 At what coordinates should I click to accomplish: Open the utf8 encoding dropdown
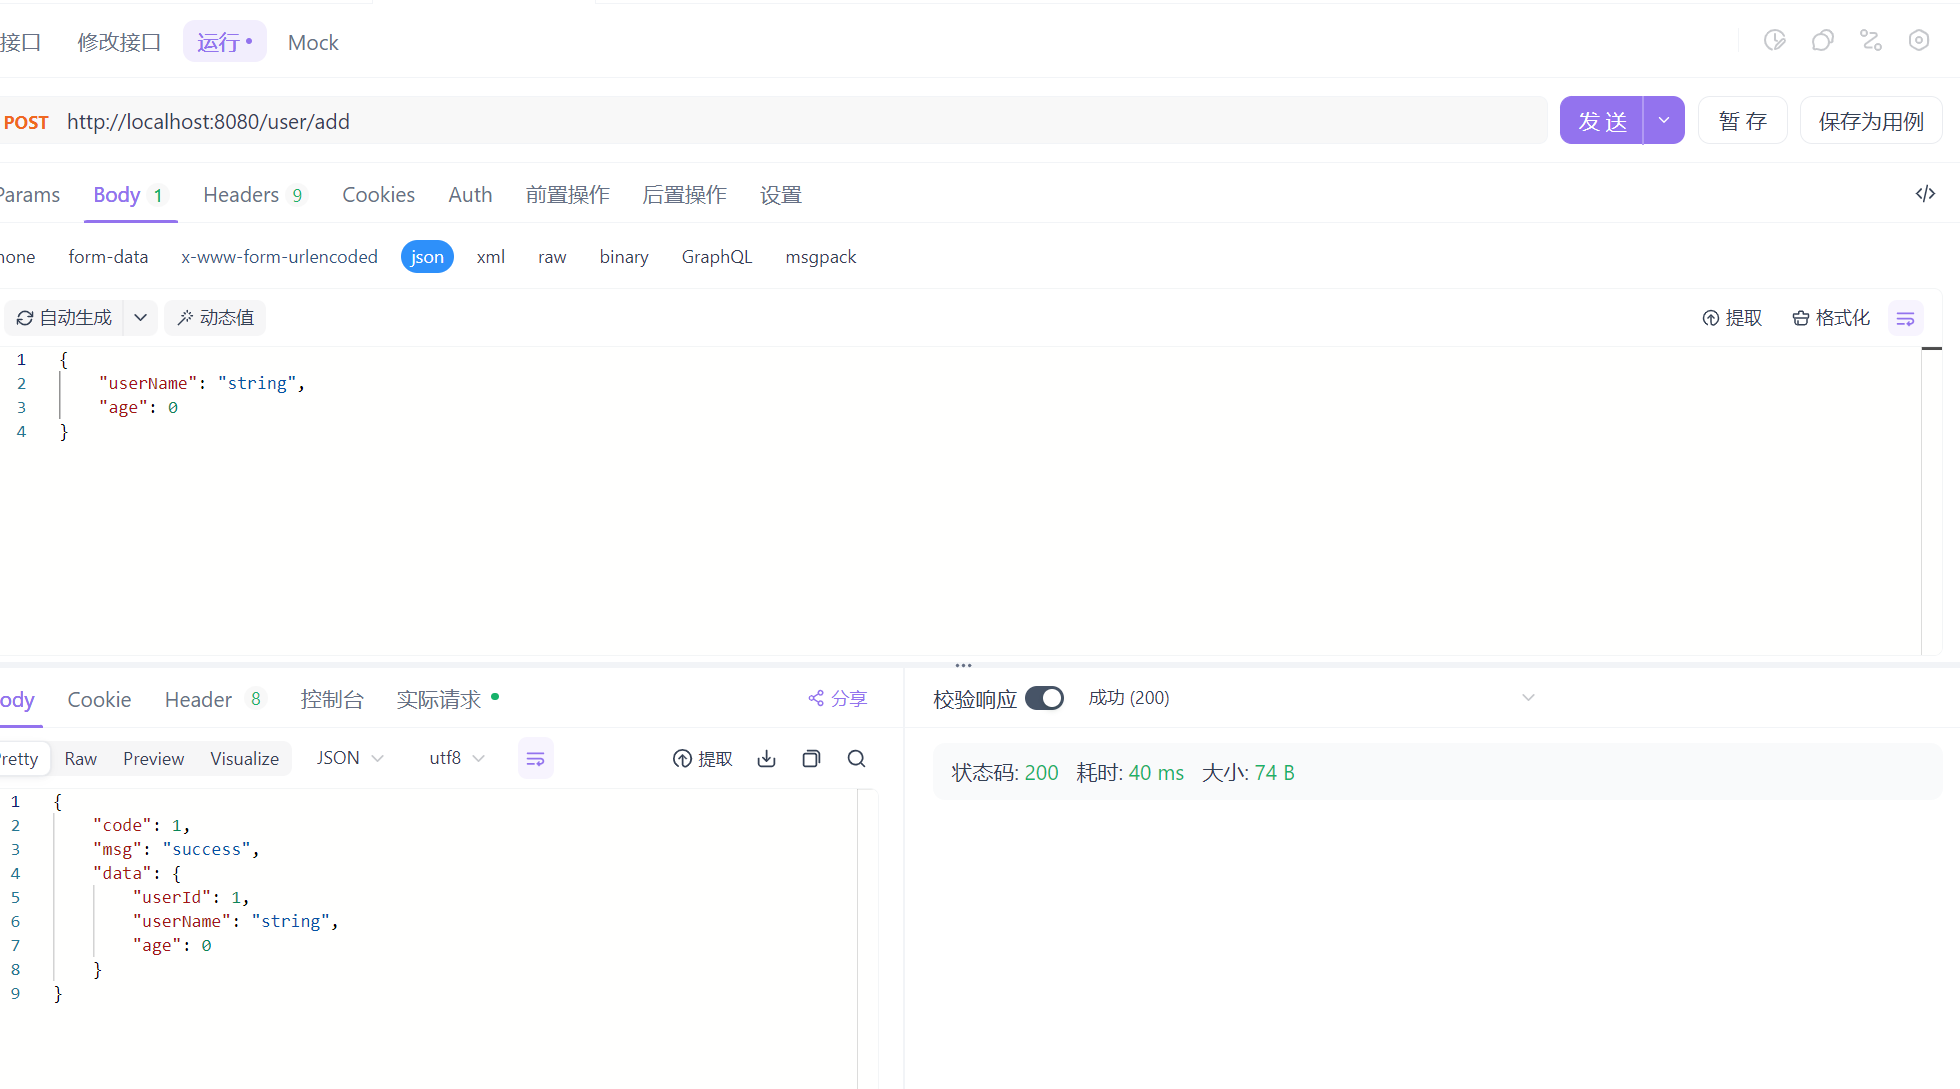pos(456,759)
